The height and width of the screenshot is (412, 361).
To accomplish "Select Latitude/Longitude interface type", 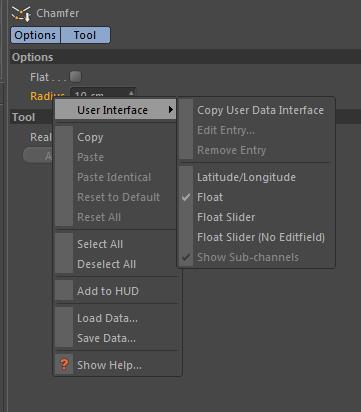I will [x=256, y=177].
